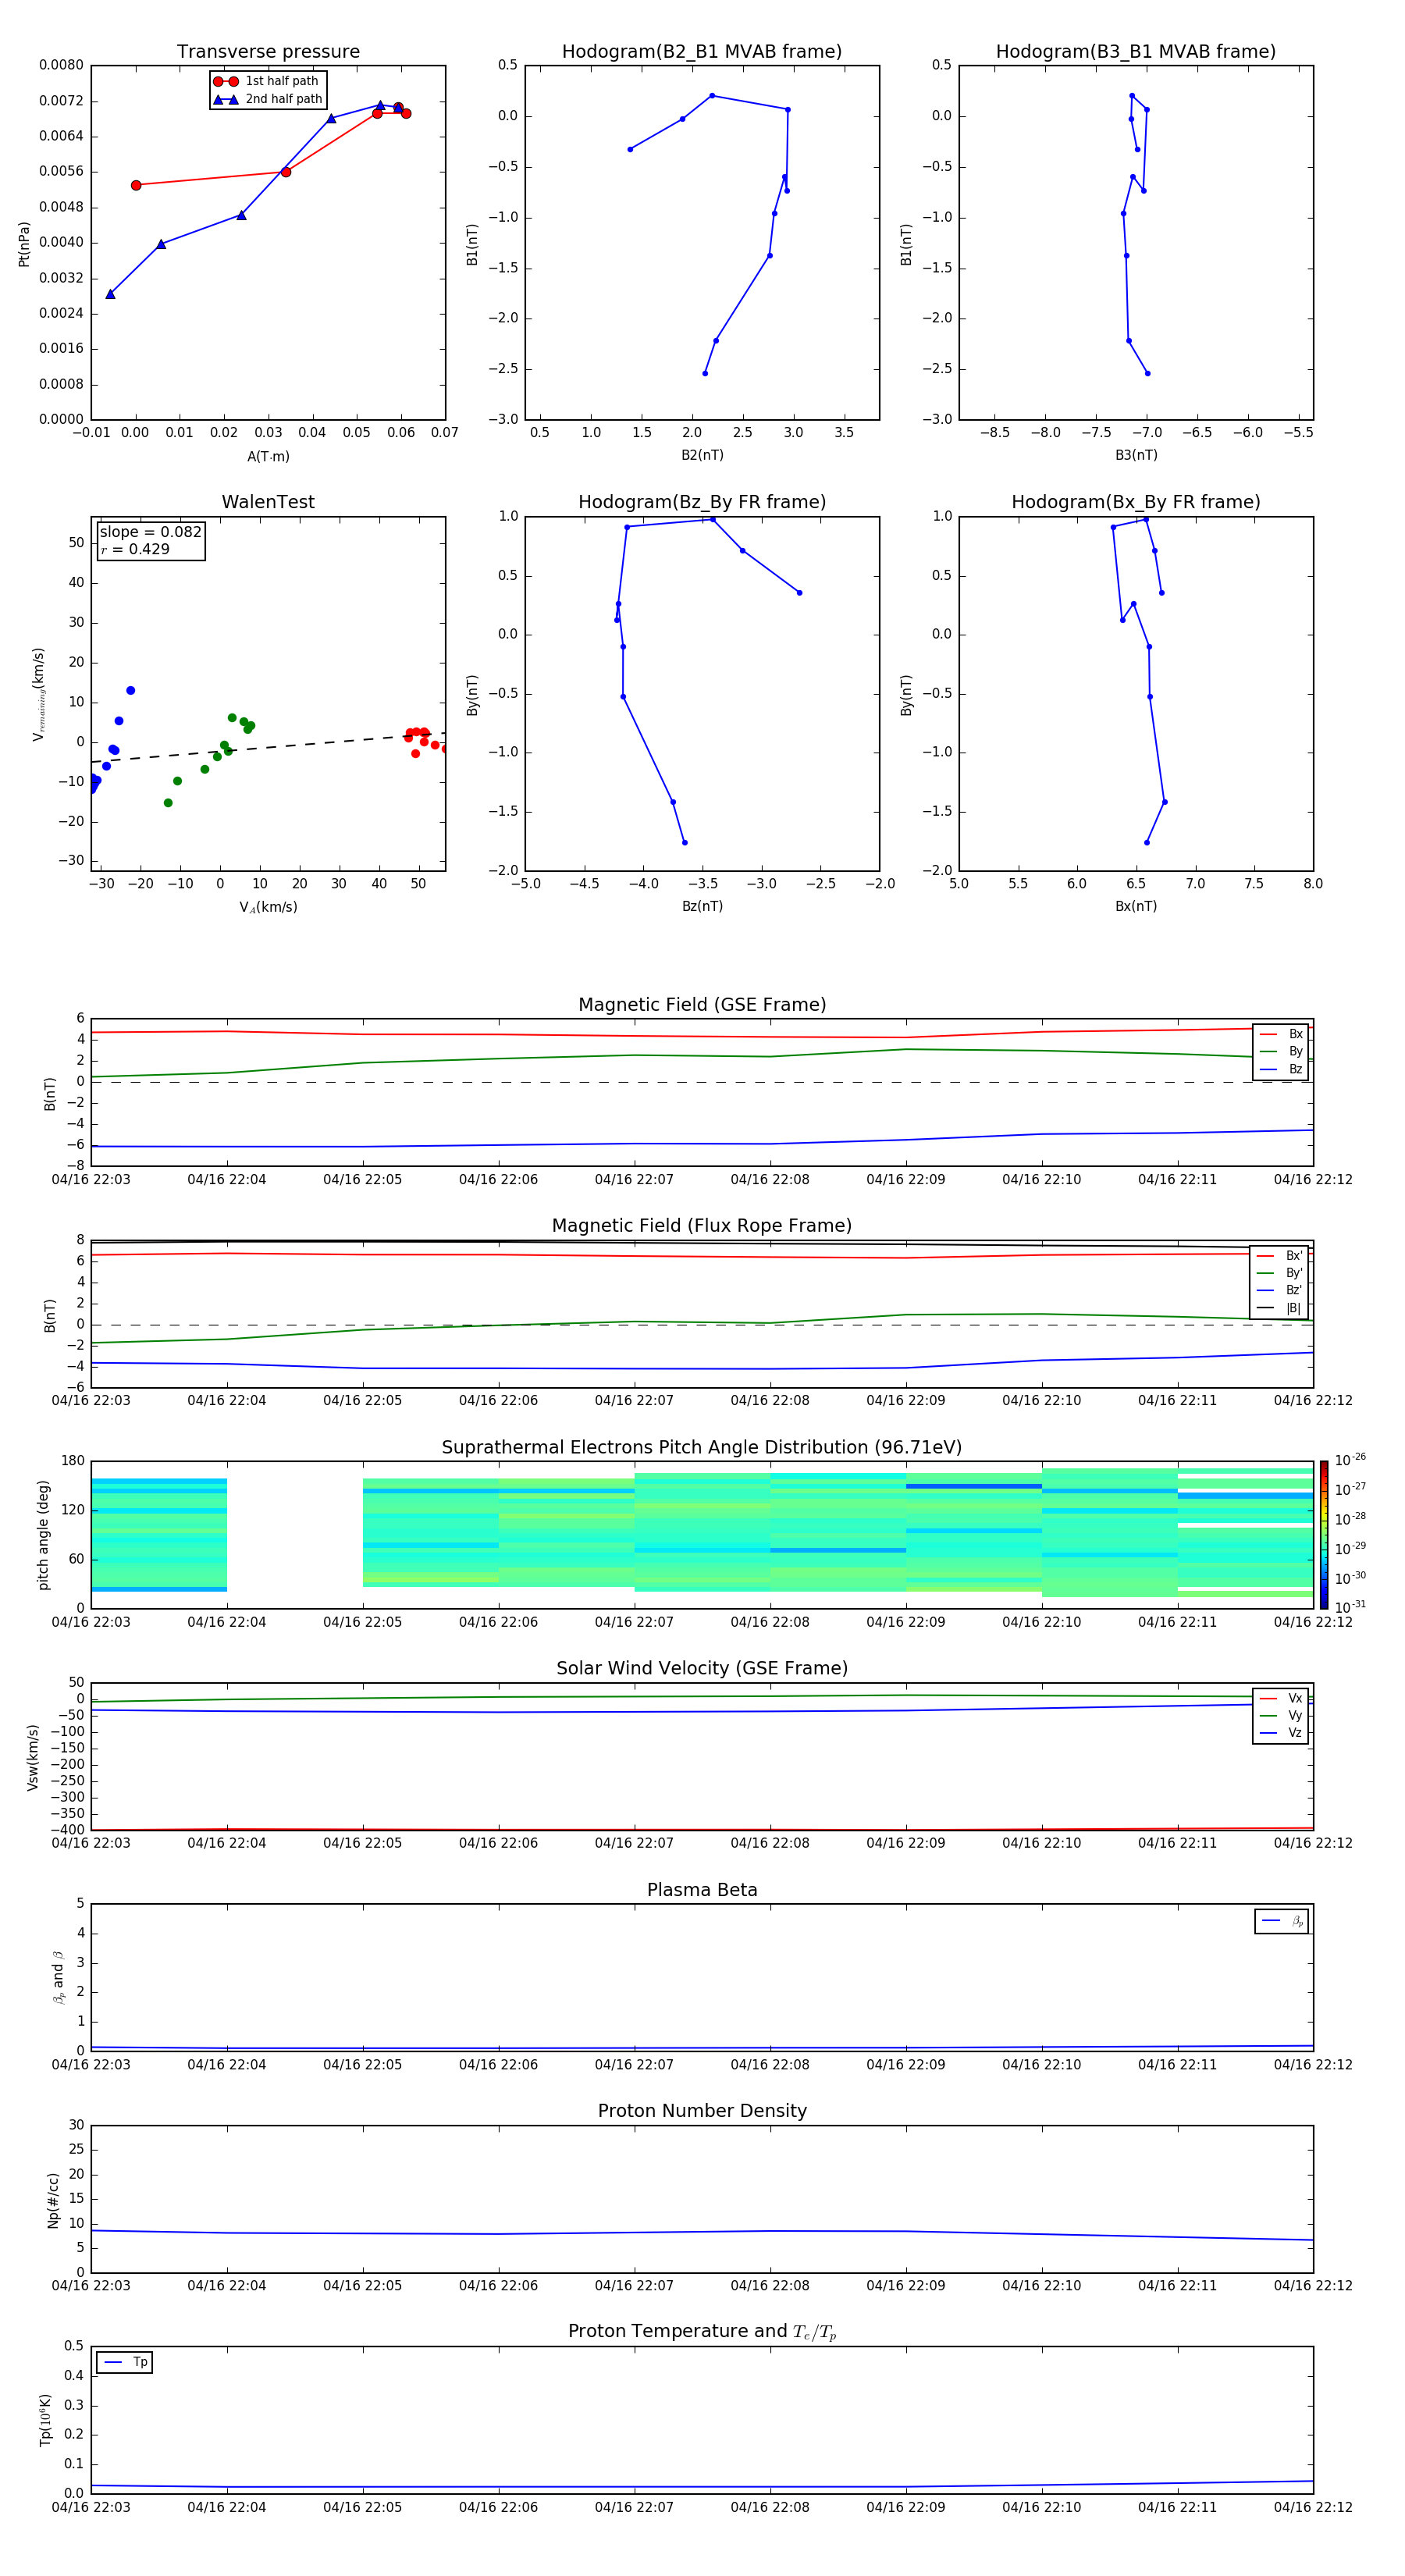The image size is (1405, 2576).
Task: Click the 'Proton Number Density' title
Action: pyautogui.click(x=702, y=2111)
